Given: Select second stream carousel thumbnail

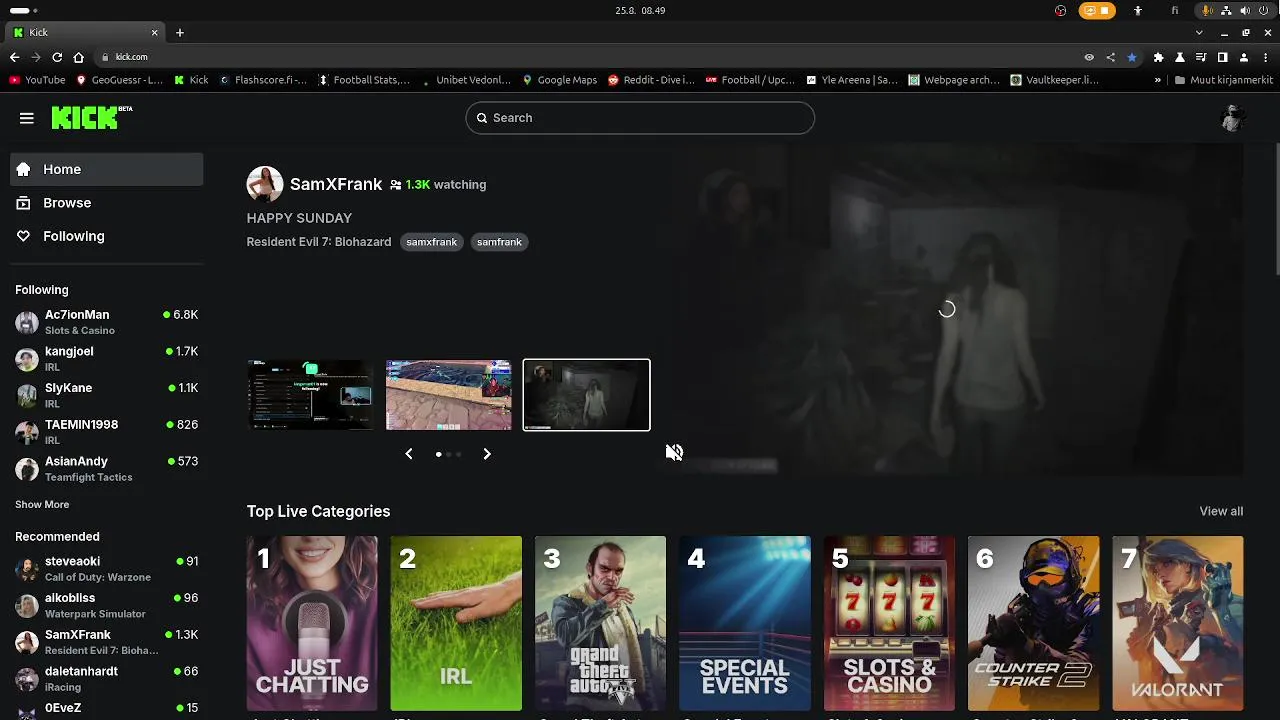Looking at the screenshot, I should [448, 395].
